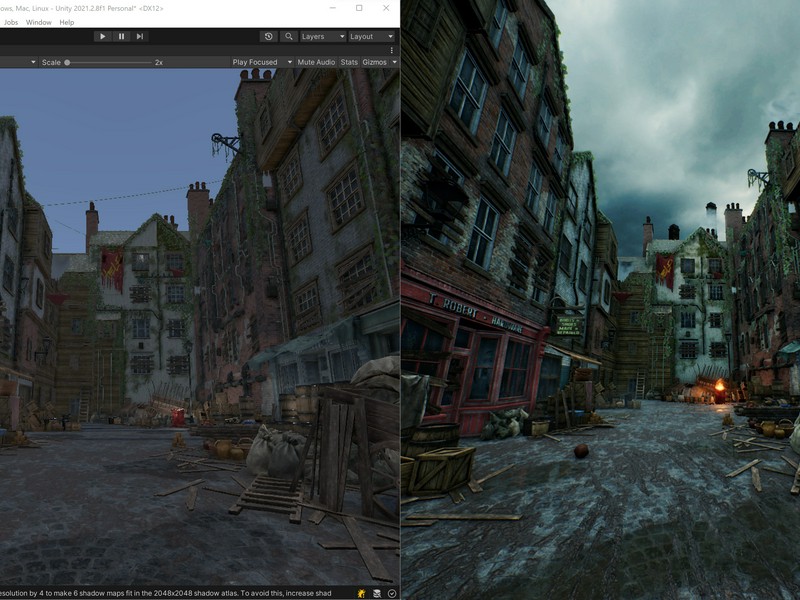Viewport: 800px width, 600px height.
Task: Click the Pause button in Unity toolbar
Action: coord(121,36)
